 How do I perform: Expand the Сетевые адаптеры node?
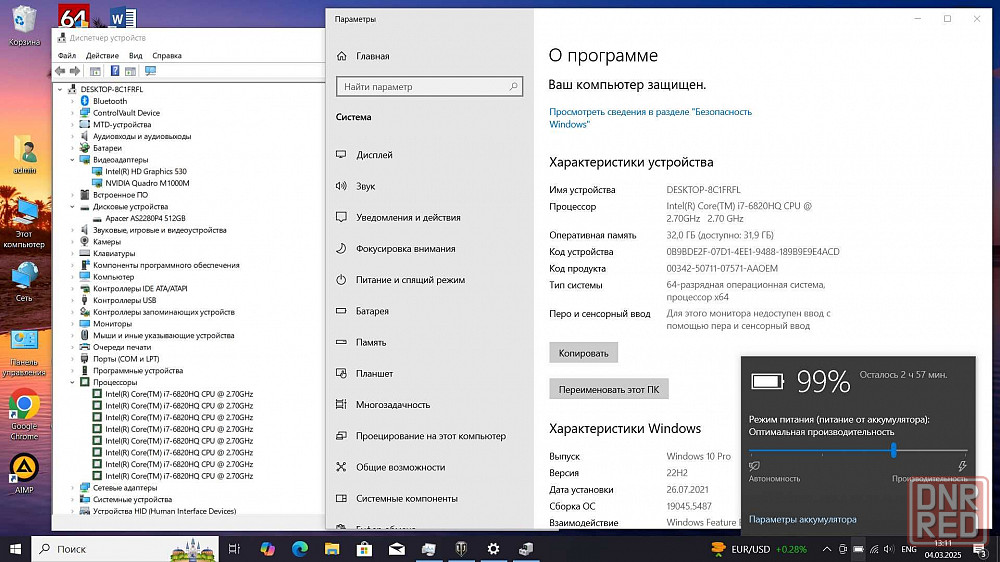click(73, 488)
